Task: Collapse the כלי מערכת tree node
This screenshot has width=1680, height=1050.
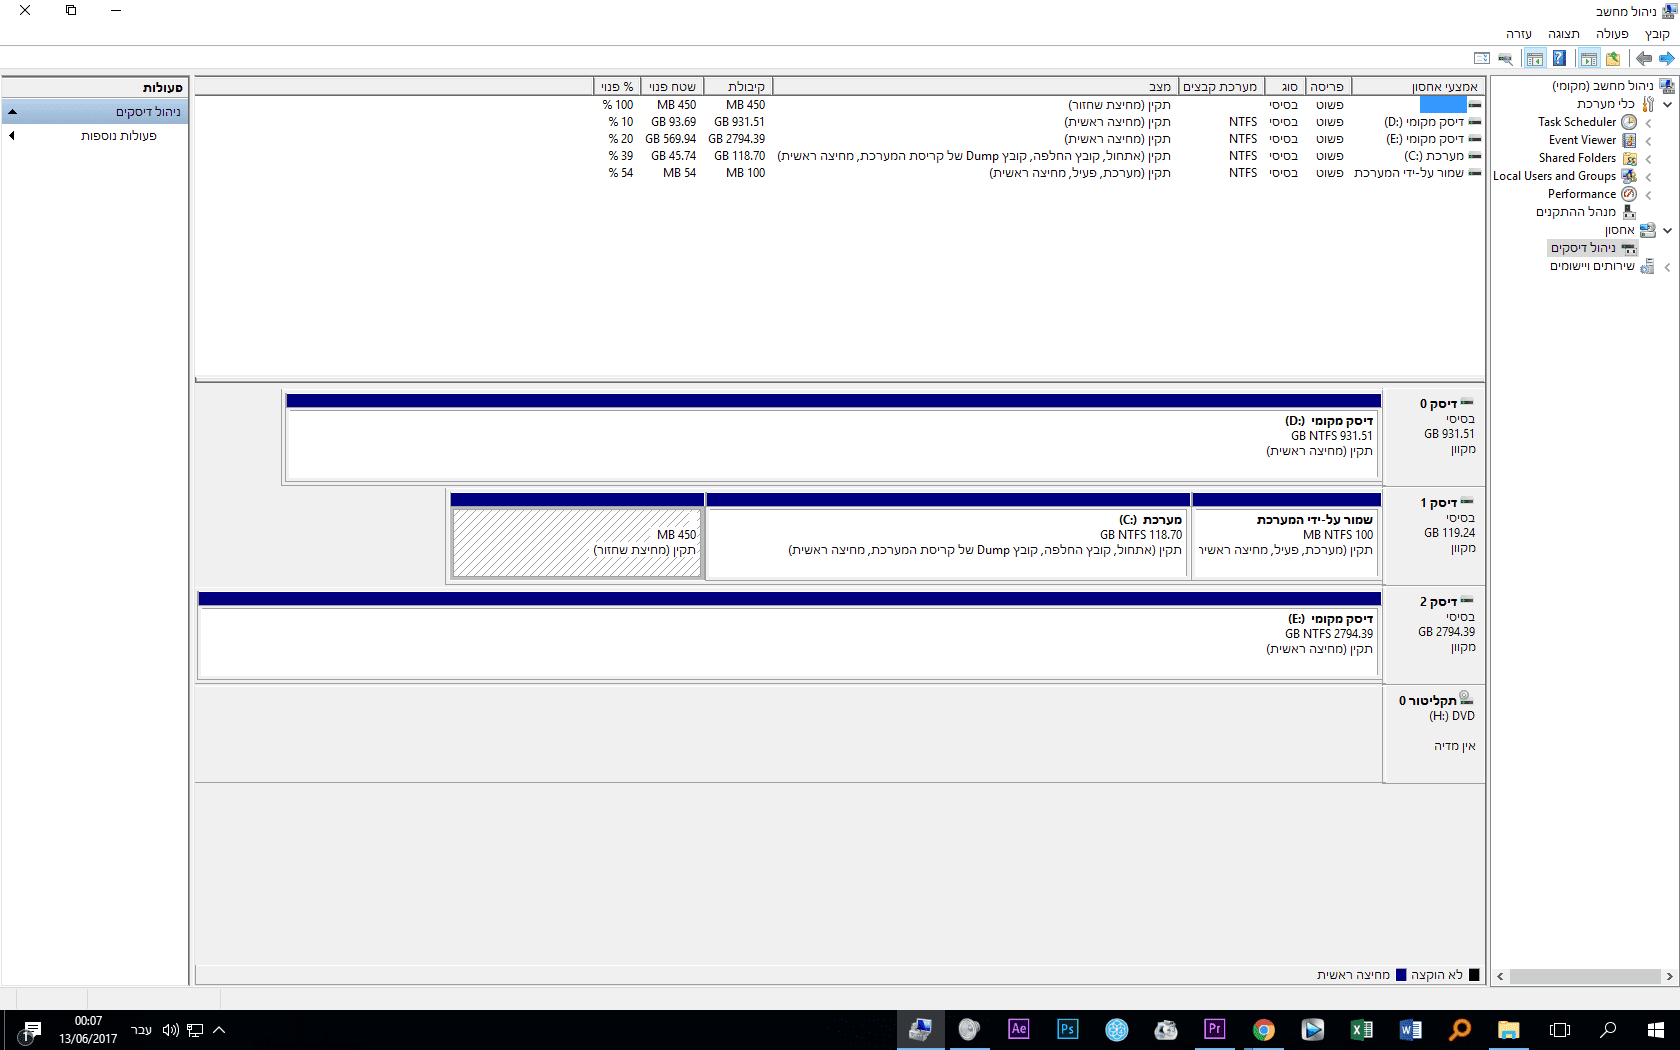Action: pos(1667,104)
